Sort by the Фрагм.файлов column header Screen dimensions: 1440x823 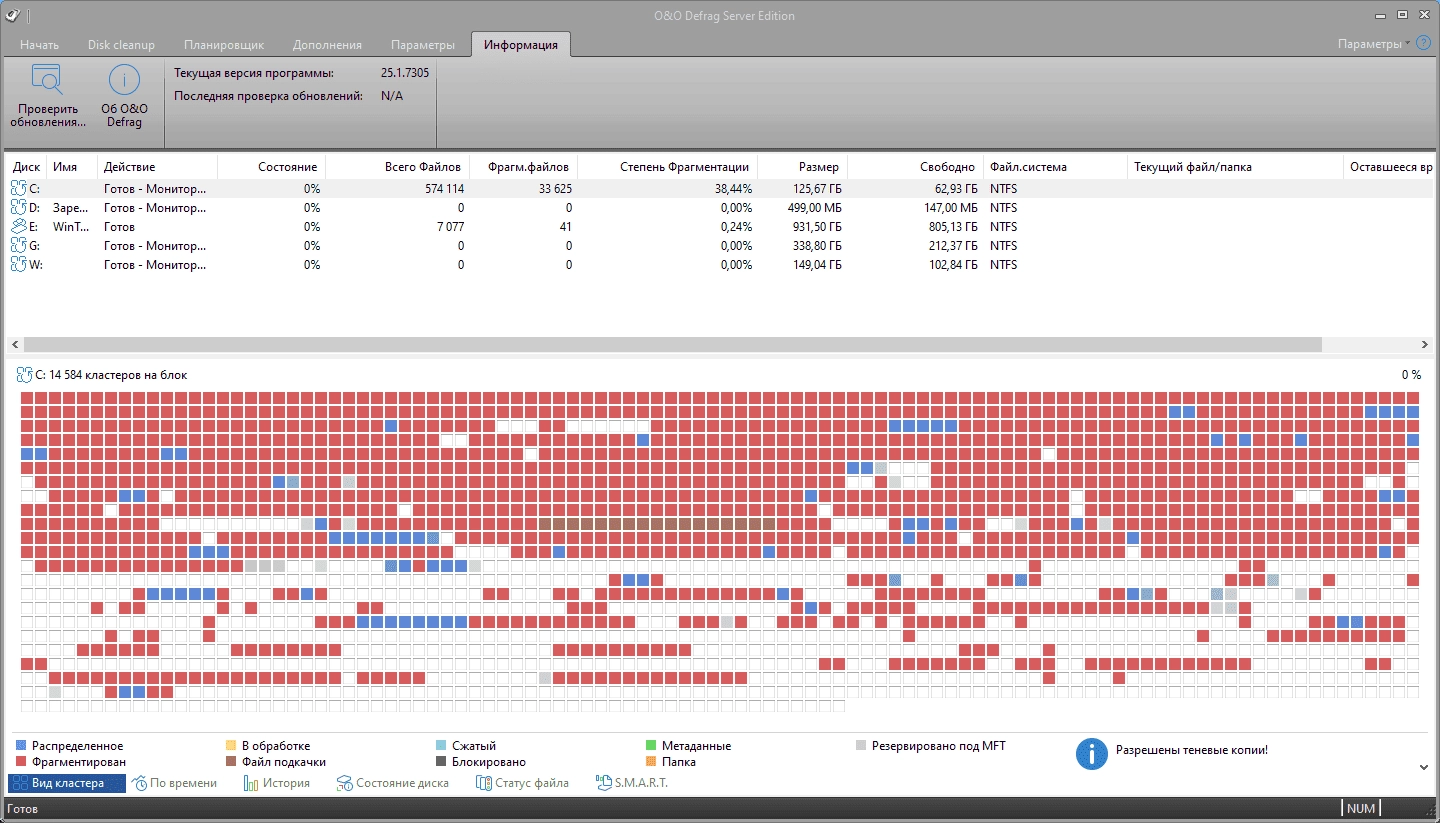point(523,167)
